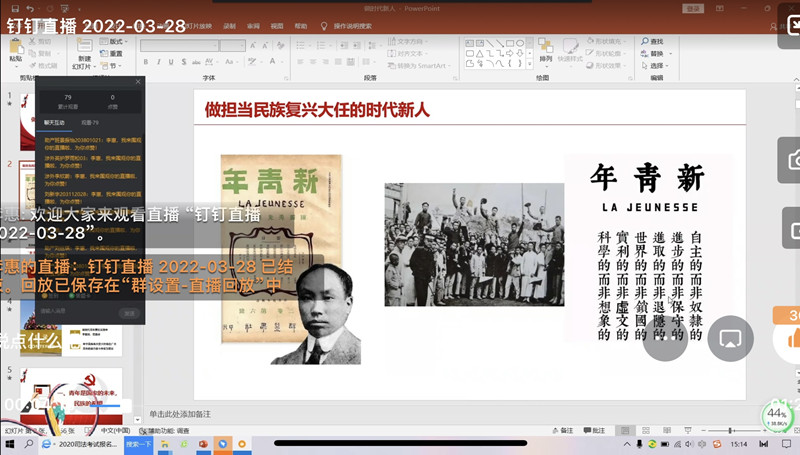
Task: Center text in paragraph group
Action: click(x=313, y=62)
